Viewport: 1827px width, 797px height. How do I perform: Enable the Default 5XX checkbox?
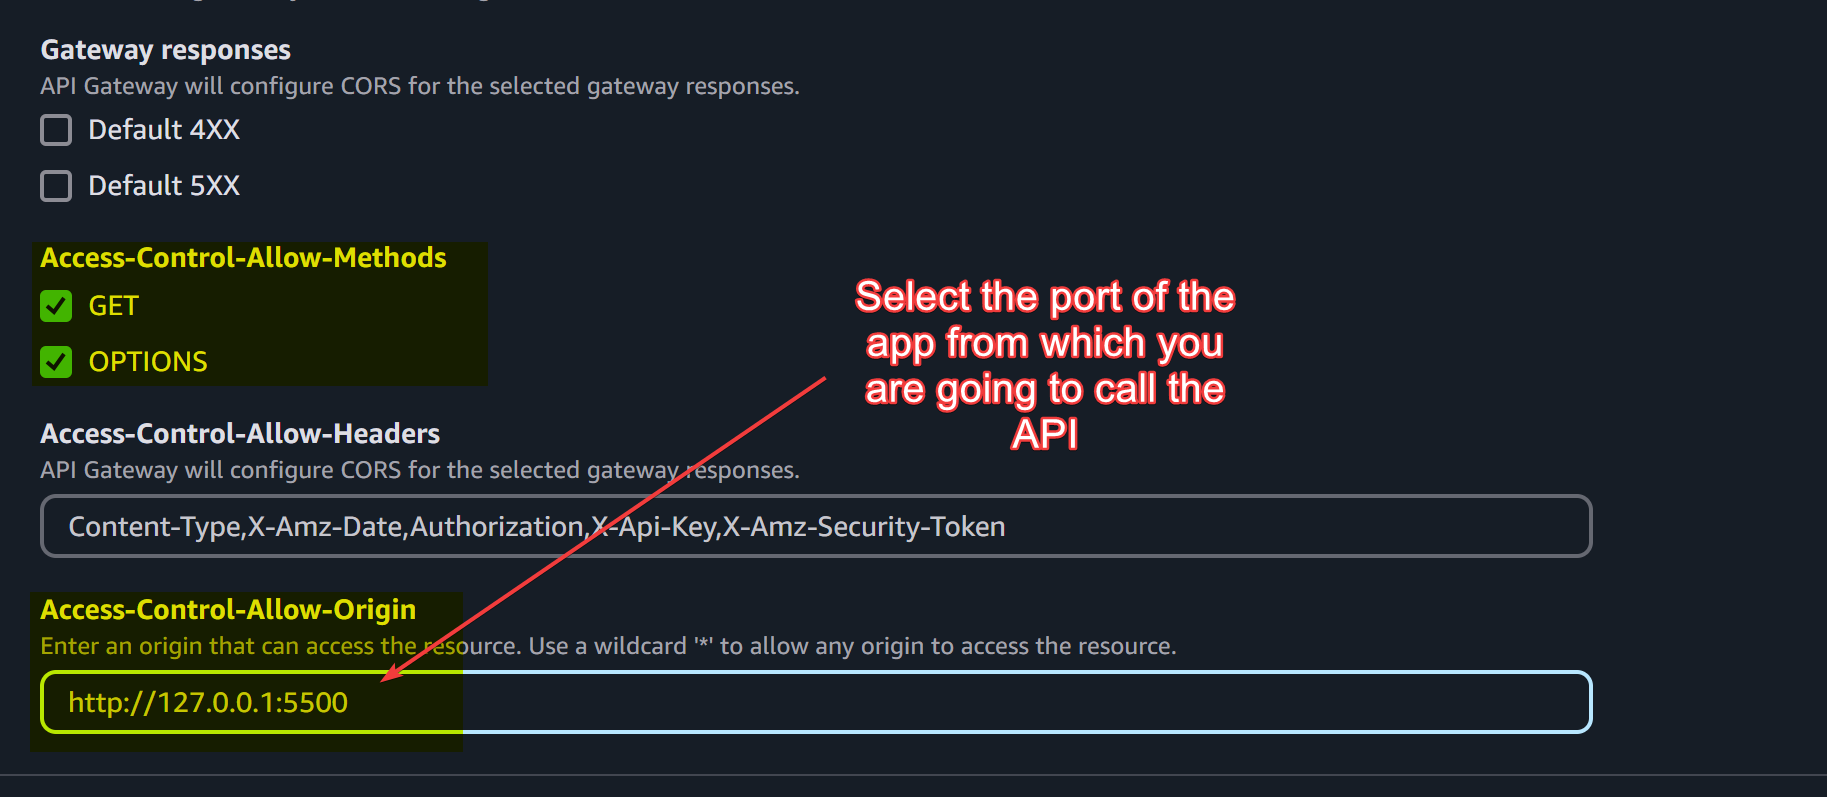pos(56,186)
